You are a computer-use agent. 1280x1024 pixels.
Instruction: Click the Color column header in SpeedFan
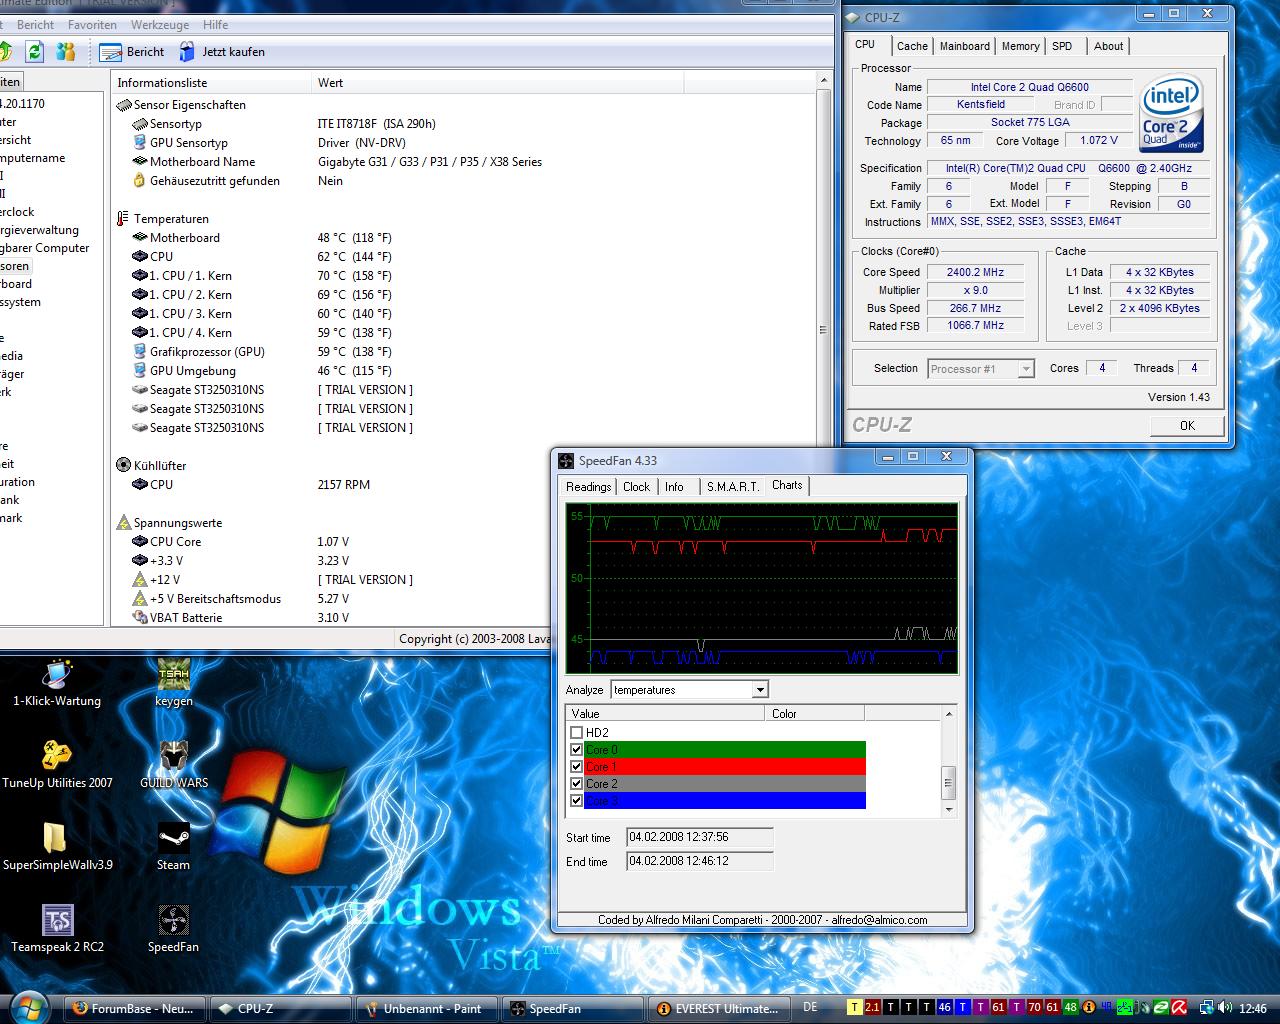(816, 714)
